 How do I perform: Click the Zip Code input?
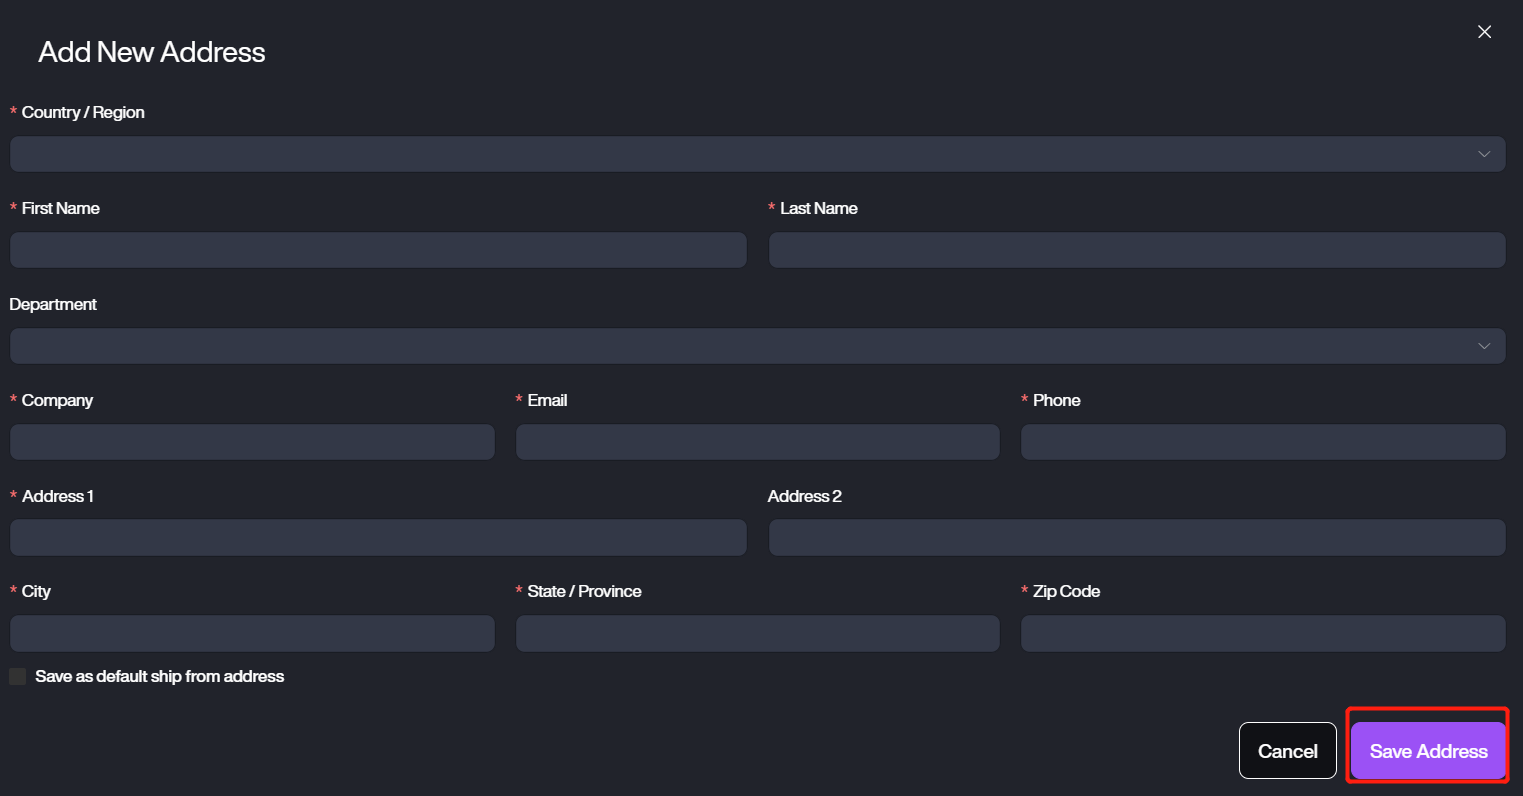1262,634
